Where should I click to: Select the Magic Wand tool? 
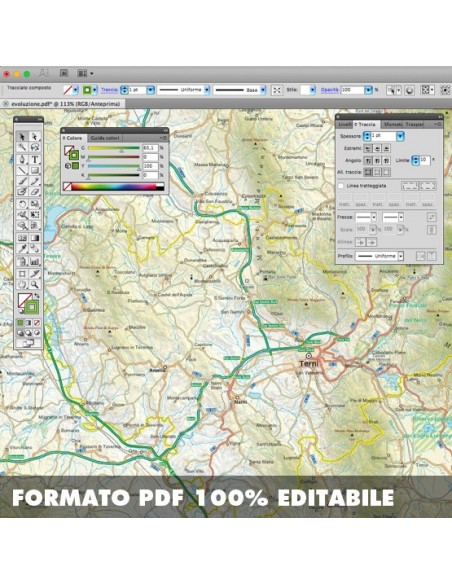tap(22, 147)
